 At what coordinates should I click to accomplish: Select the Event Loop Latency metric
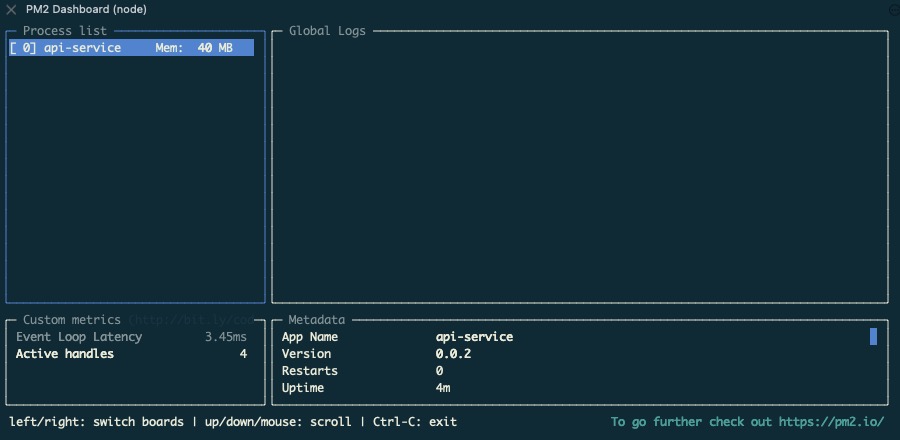point(79,337)
